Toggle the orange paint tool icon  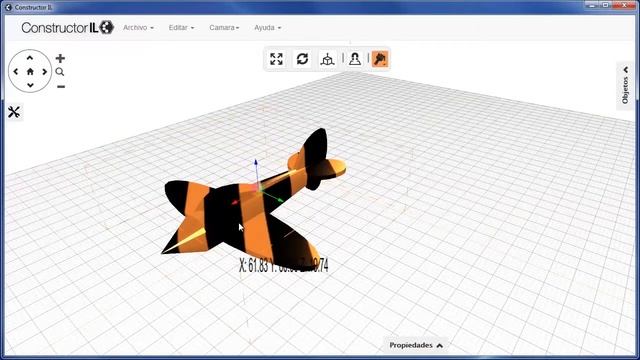pos(380,59)
